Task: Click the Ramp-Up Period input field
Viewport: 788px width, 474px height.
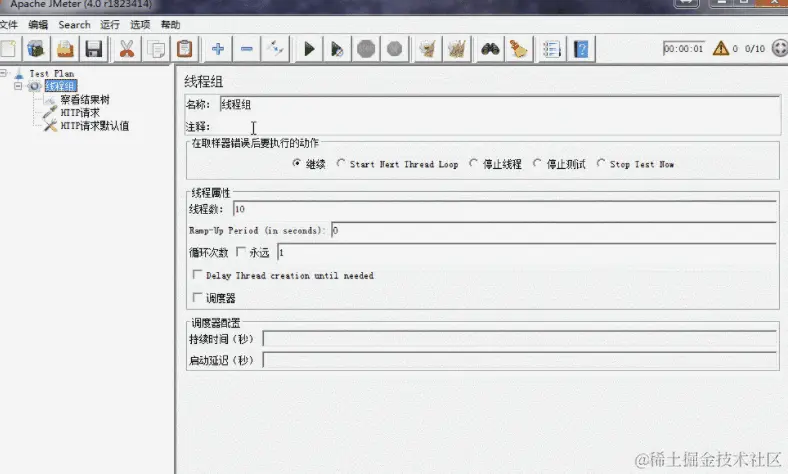Action: coord(554,231)
